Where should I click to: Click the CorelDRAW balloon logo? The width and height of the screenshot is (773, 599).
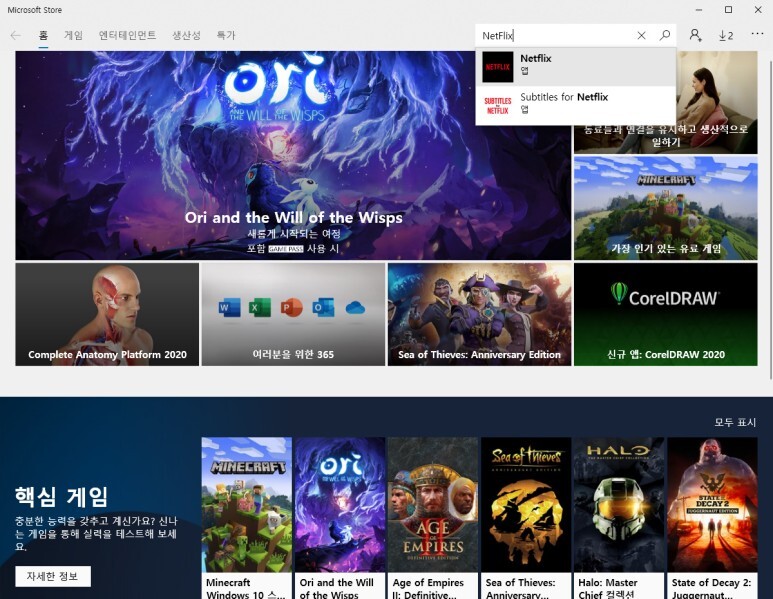click(x=619, y=294)
